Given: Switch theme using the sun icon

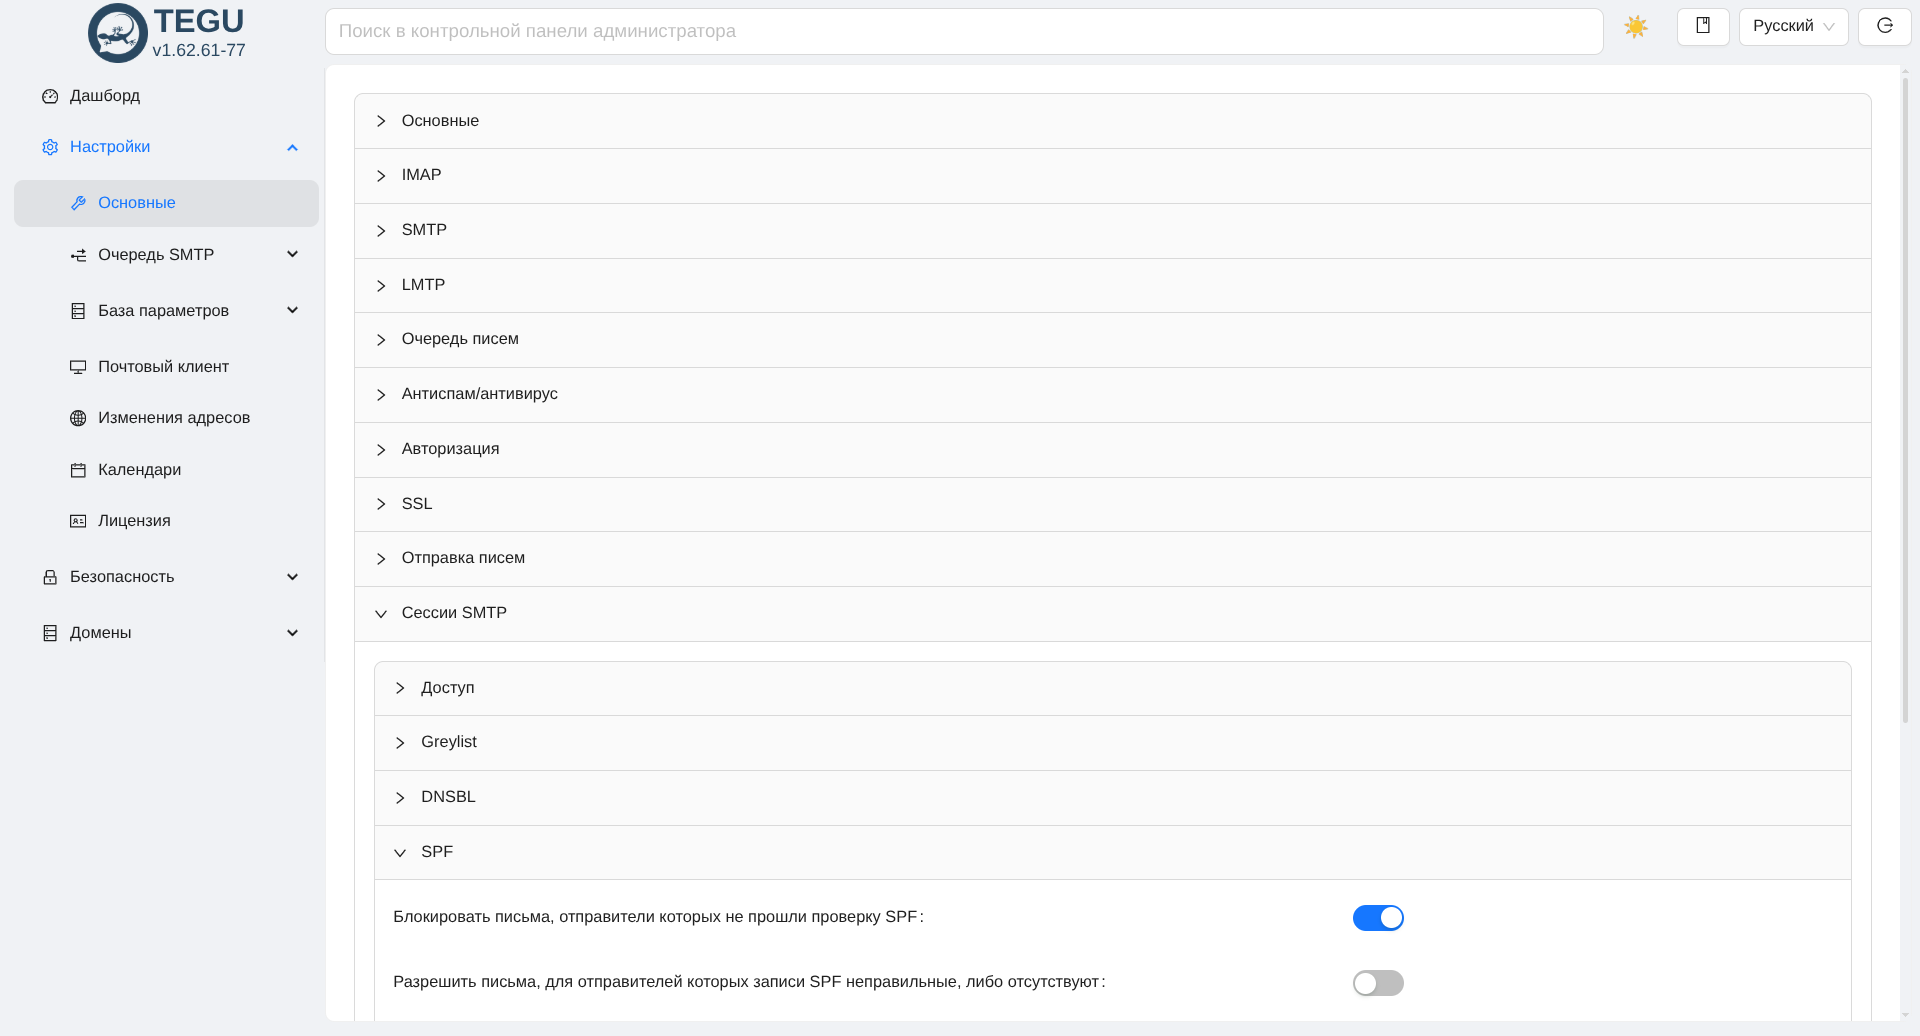Looking at the screenshot, I should [1636, 27].
